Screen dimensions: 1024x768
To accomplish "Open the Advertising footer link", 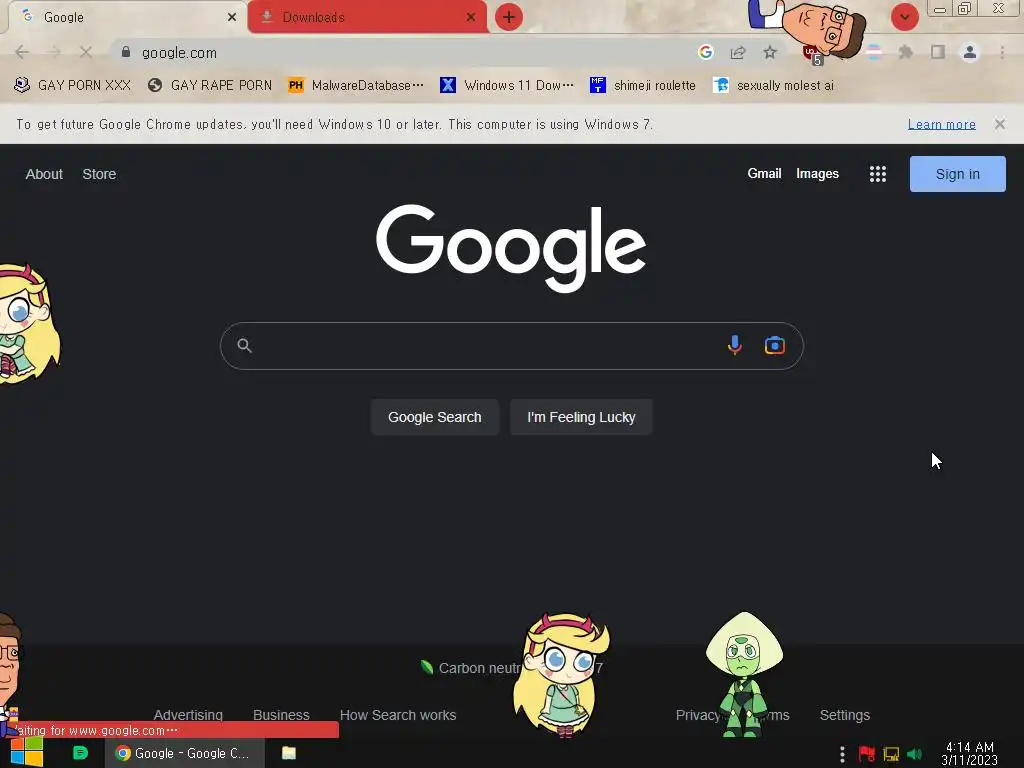I will pyautogui.click(x=188, y=715).
